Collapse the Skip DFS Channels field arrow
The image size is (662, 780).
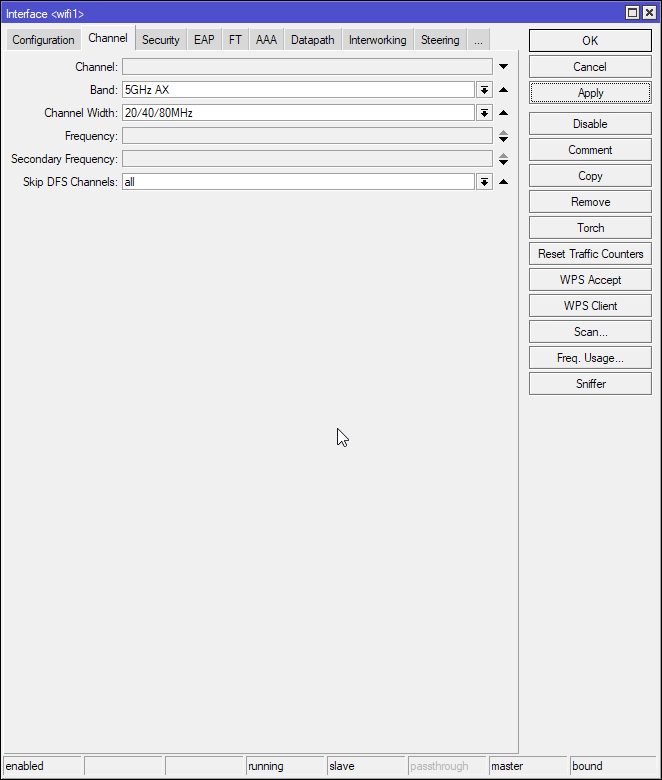503,182
